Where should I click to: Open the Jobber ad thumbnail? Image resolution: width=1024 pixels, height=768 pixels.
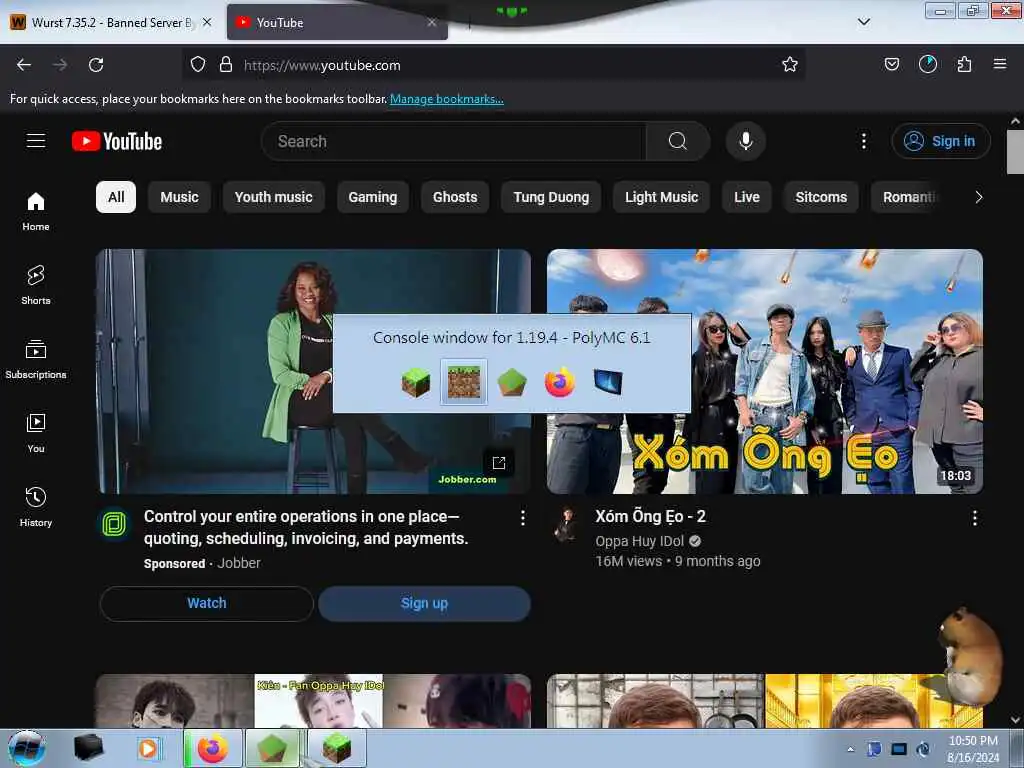pyautogui.click(x=313, y=371)
